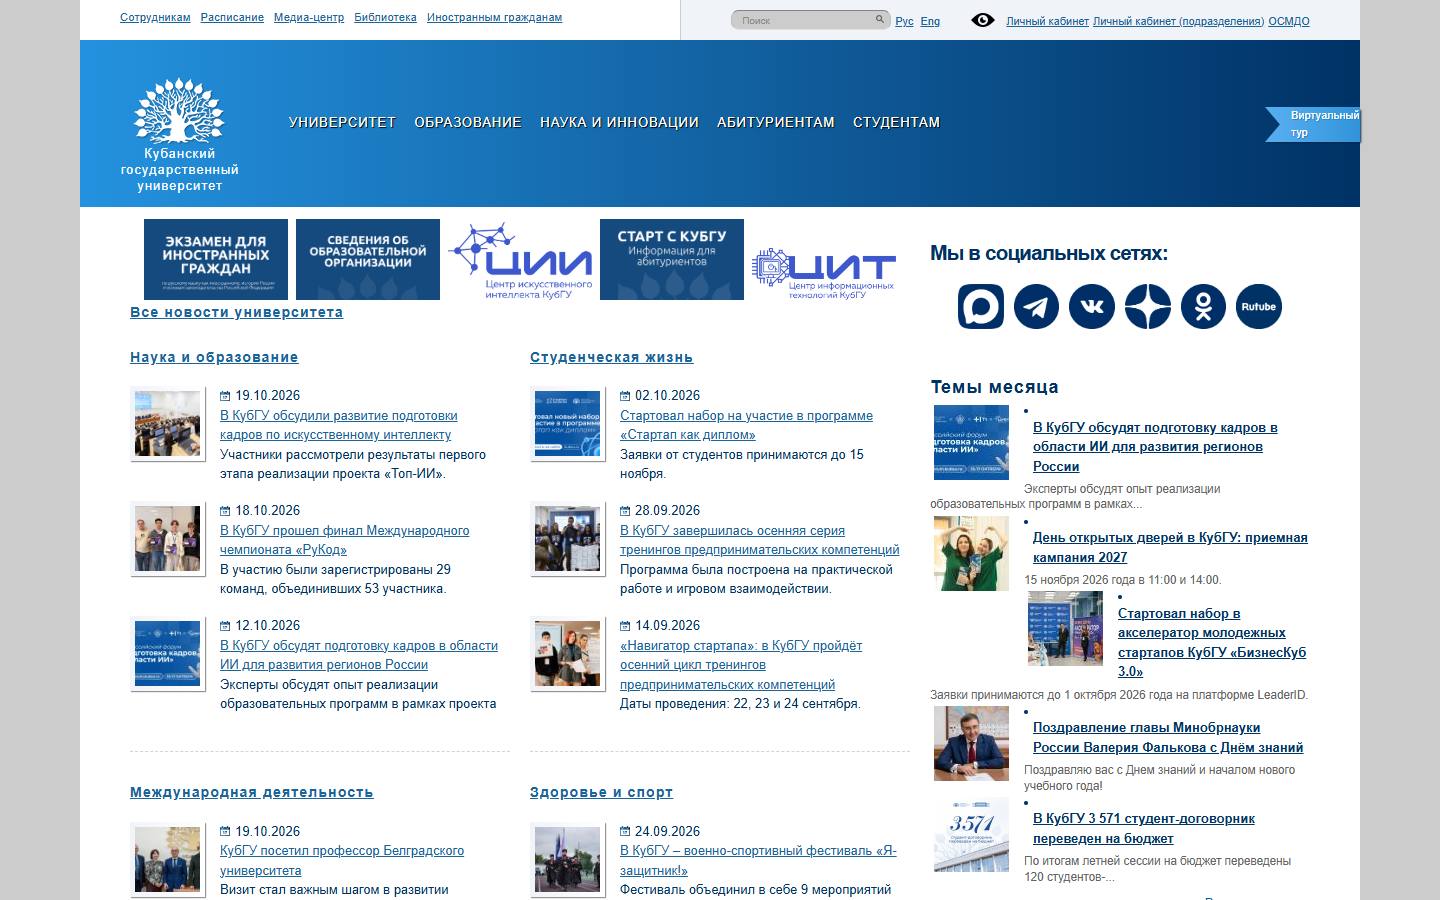Viewport: 1440px width, 900px height.
Task: Toggle the visually impaired eye icon
Action: pyautogui.click(x=983, y=20)
